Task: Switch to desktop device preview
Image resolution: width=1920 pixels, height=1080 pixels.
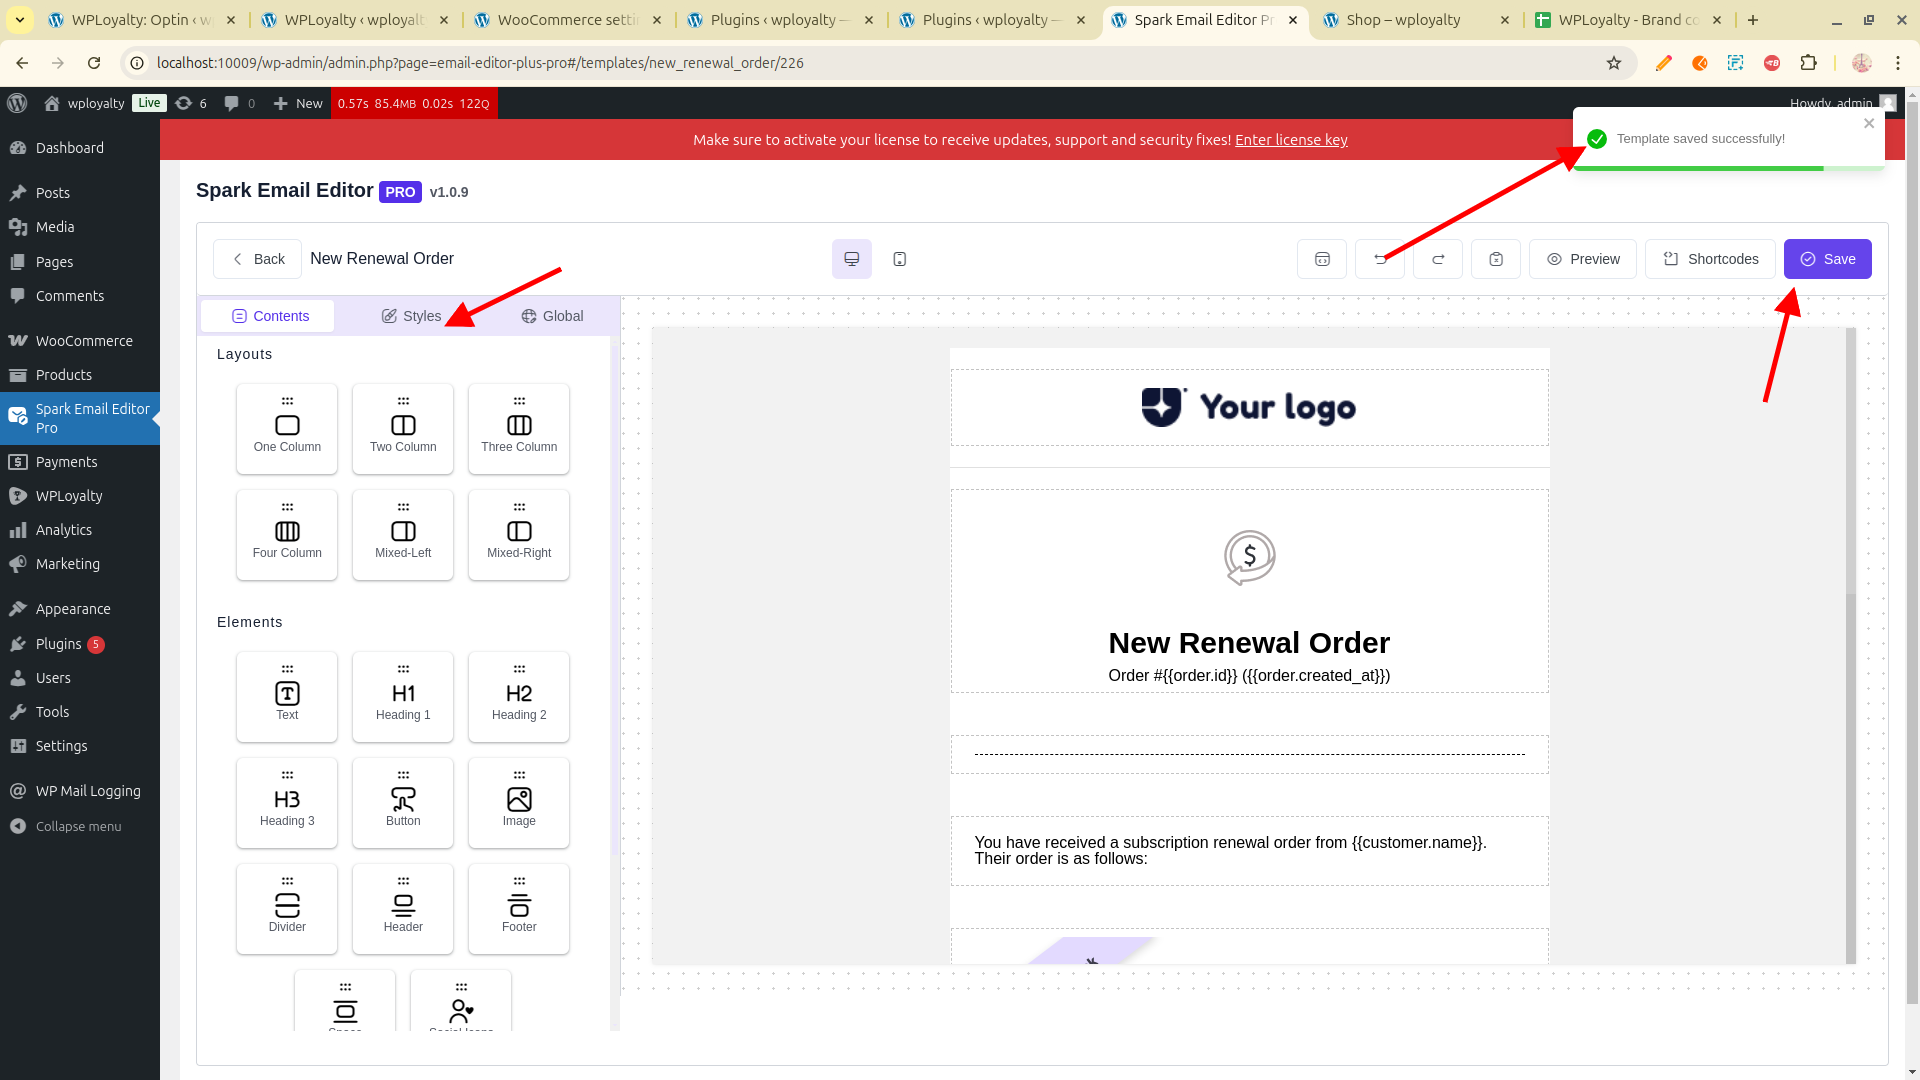Action: click(x=851, y=259)
